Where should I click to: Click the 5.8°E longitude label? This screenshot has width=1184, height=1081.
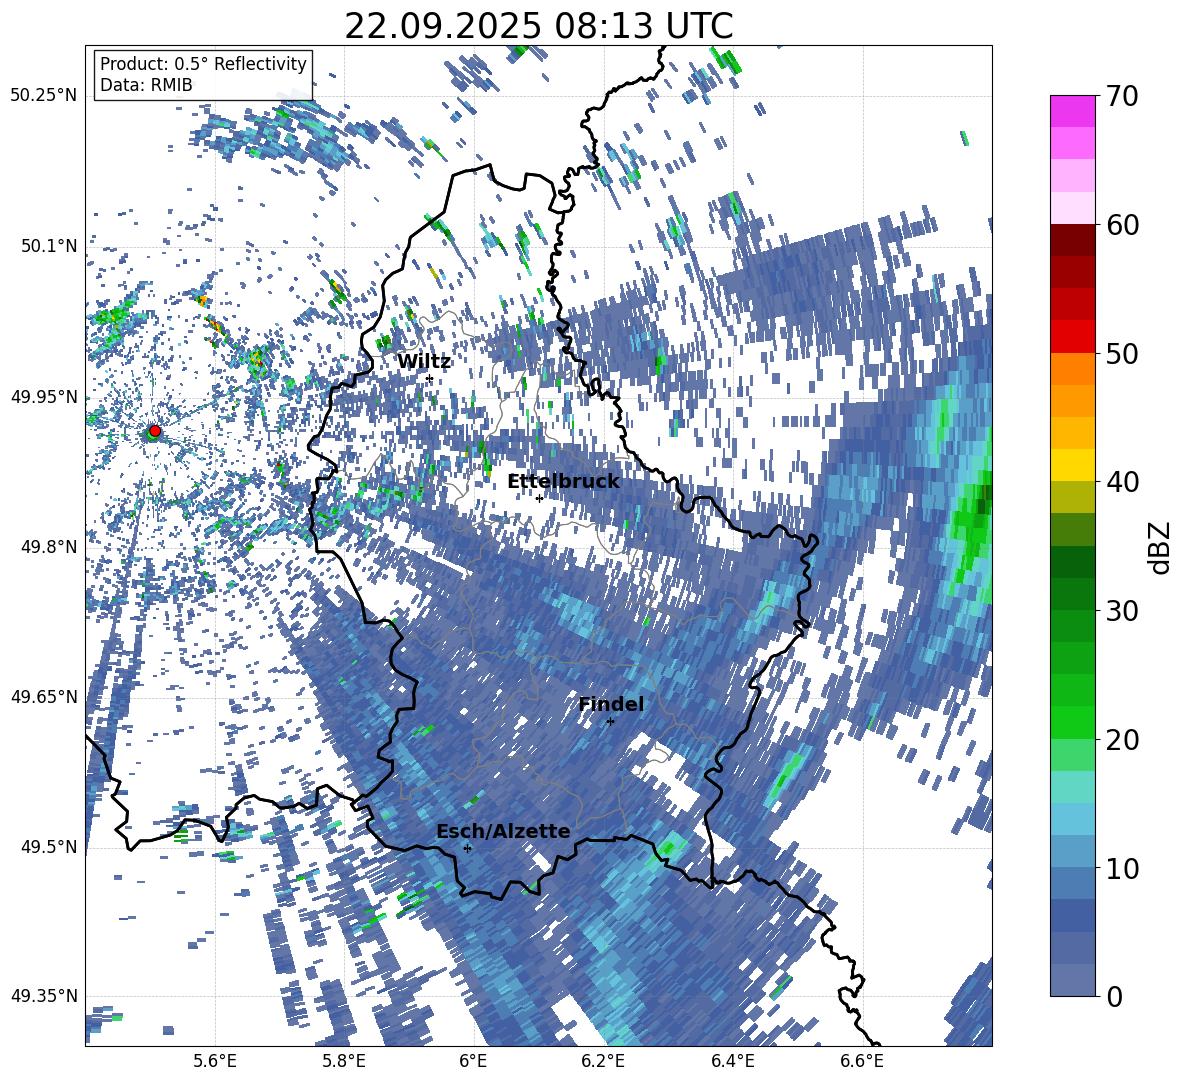(x=344, y=1061)
